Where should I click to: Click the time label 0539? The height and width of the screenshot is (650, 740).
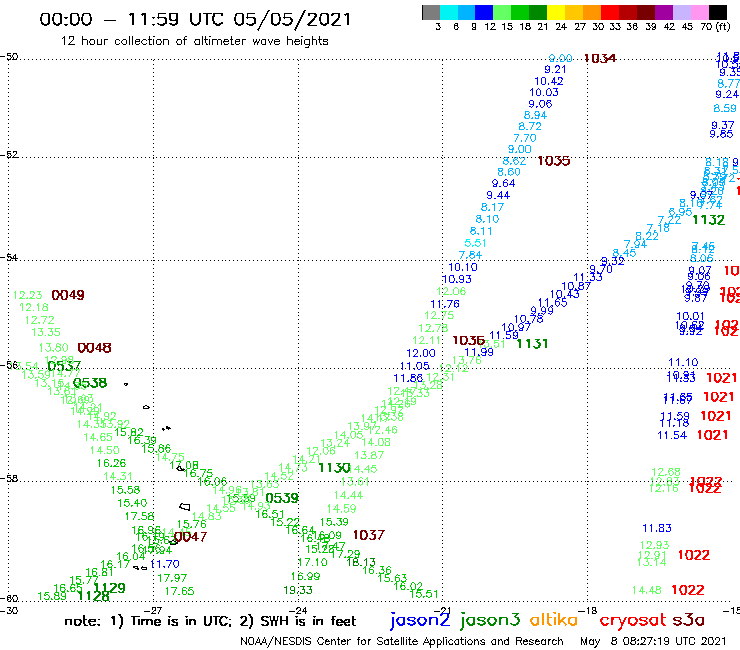coord(282,498)
